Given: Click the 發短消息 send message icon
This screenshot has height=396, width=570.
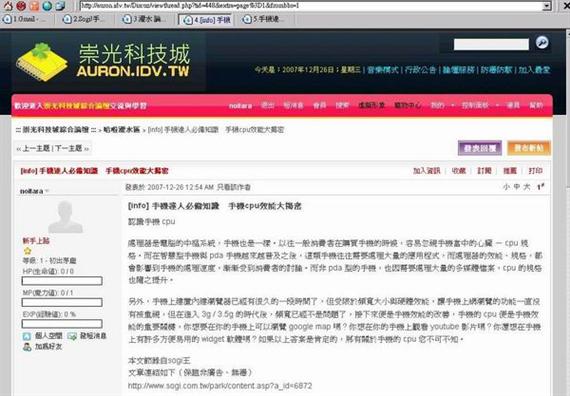Looking at the screenshot, I should [72, 336].
